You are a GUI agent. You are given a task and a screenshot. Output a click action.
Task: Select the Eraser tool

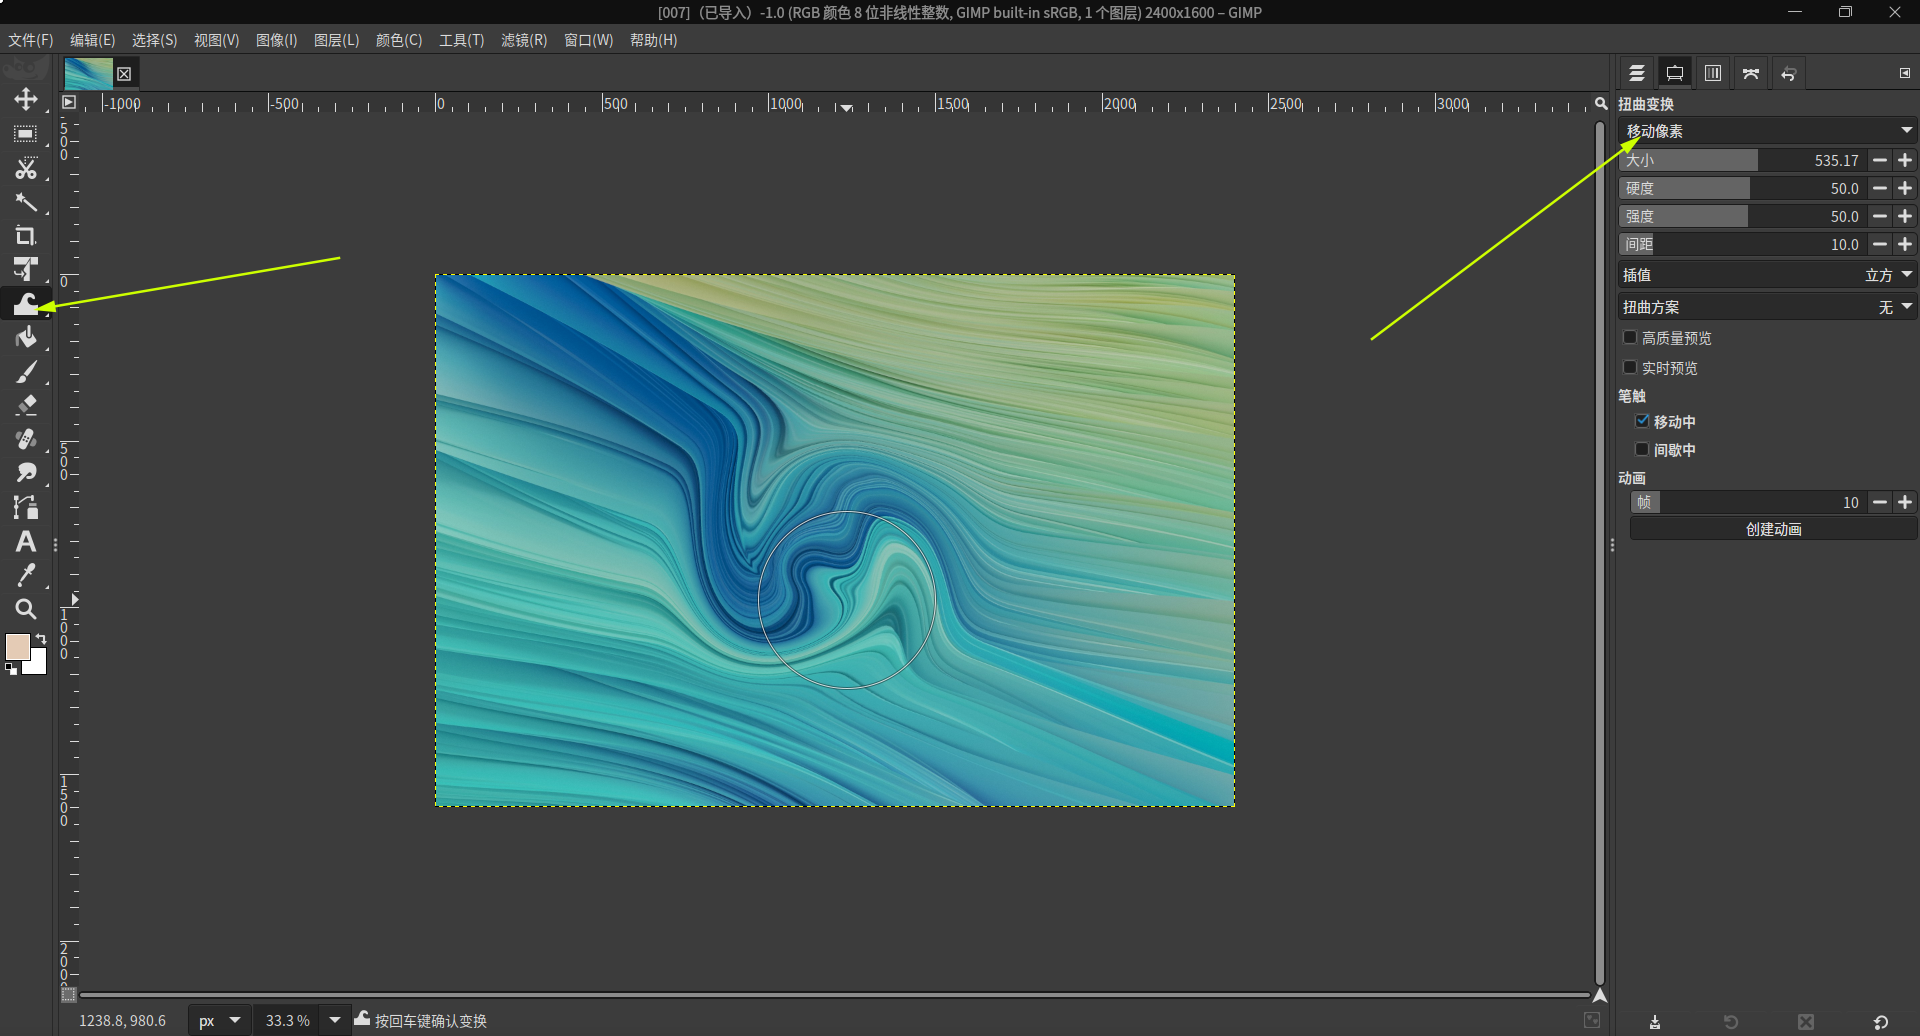(26, 405)
